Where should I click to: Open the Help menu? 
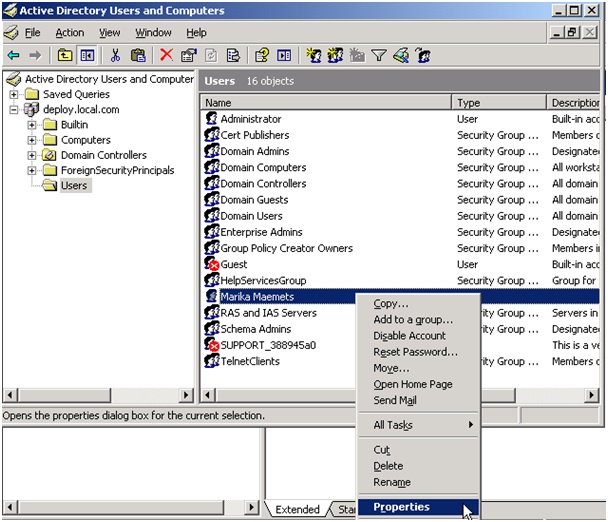point(196,33)
